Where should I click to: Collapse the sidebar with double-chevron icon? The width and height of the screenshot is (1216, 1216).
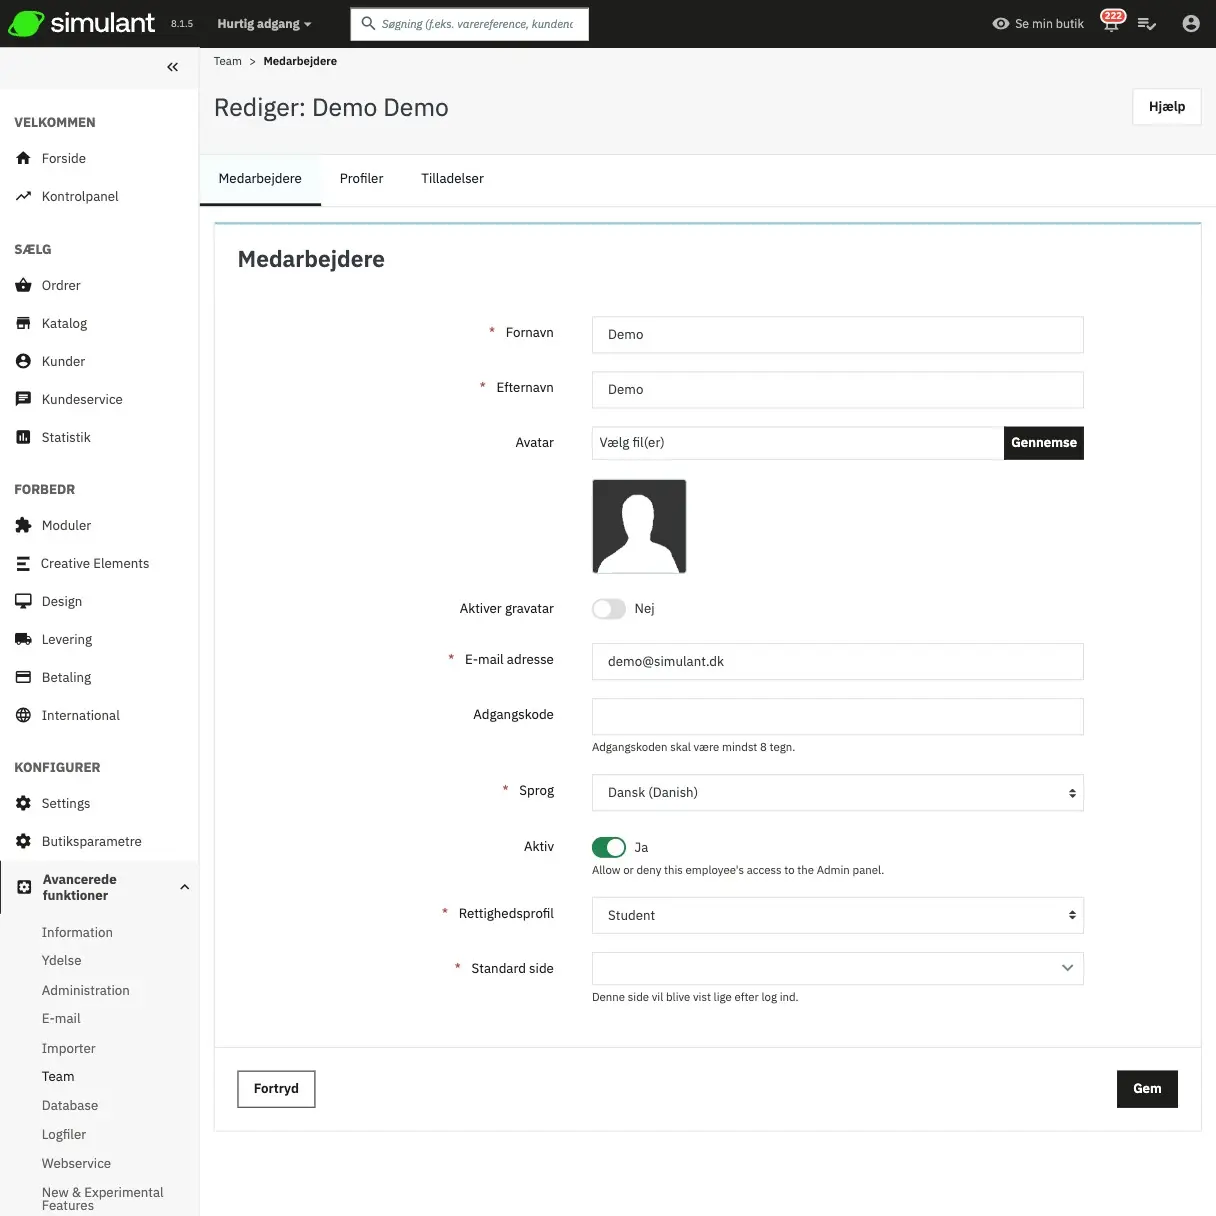click(x=172, y=67)
